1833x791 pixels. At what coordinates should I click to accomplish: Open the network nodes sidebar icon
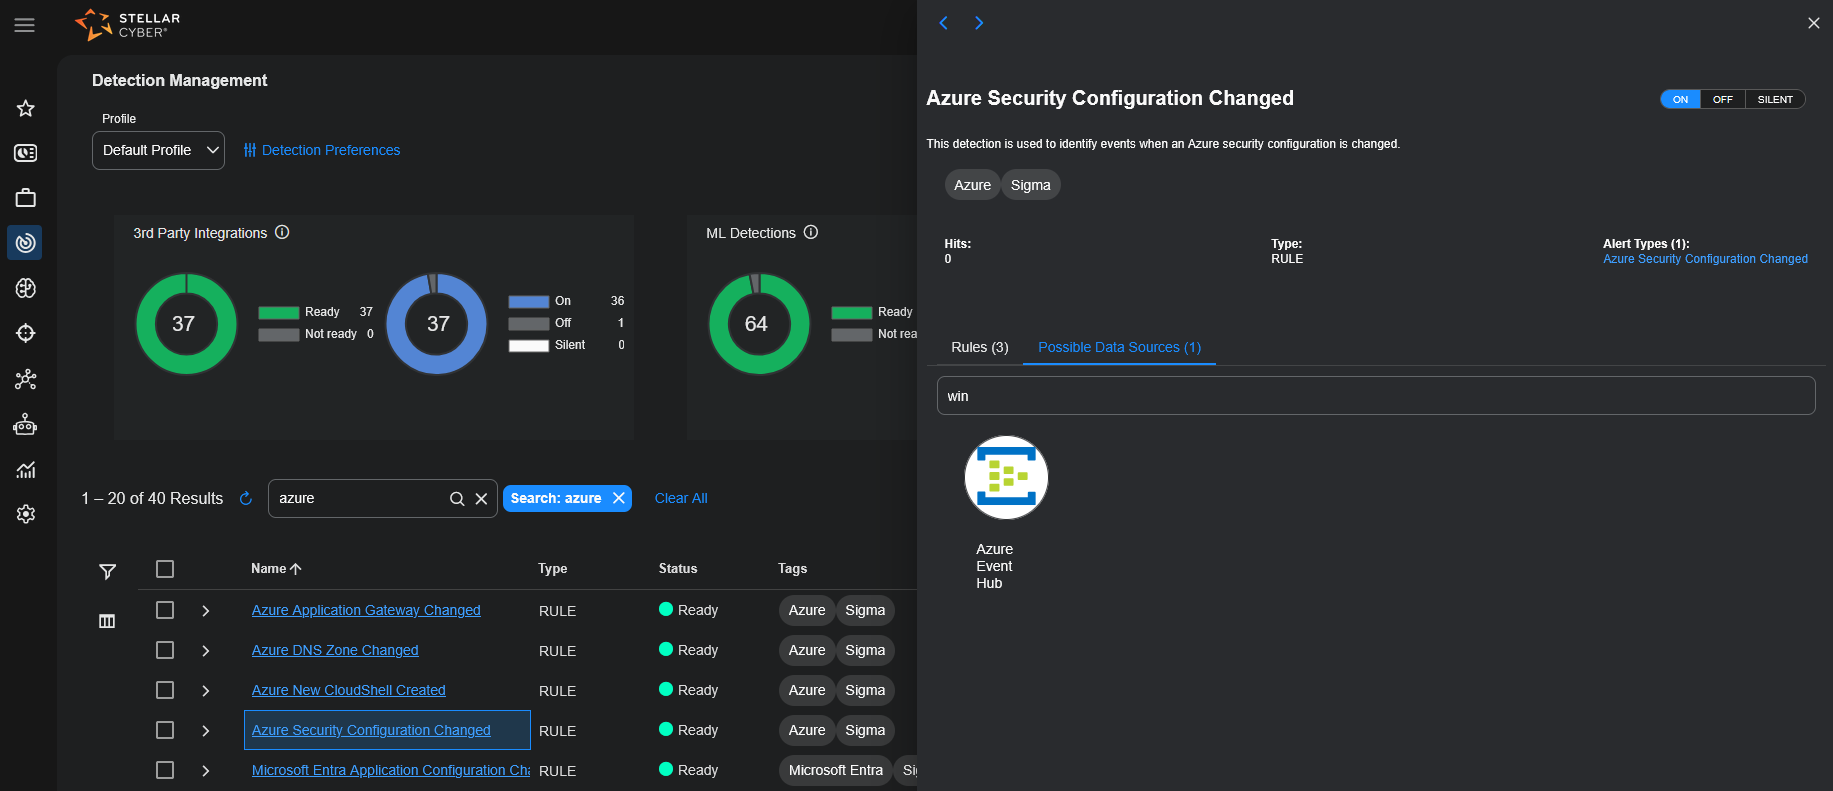26,379
